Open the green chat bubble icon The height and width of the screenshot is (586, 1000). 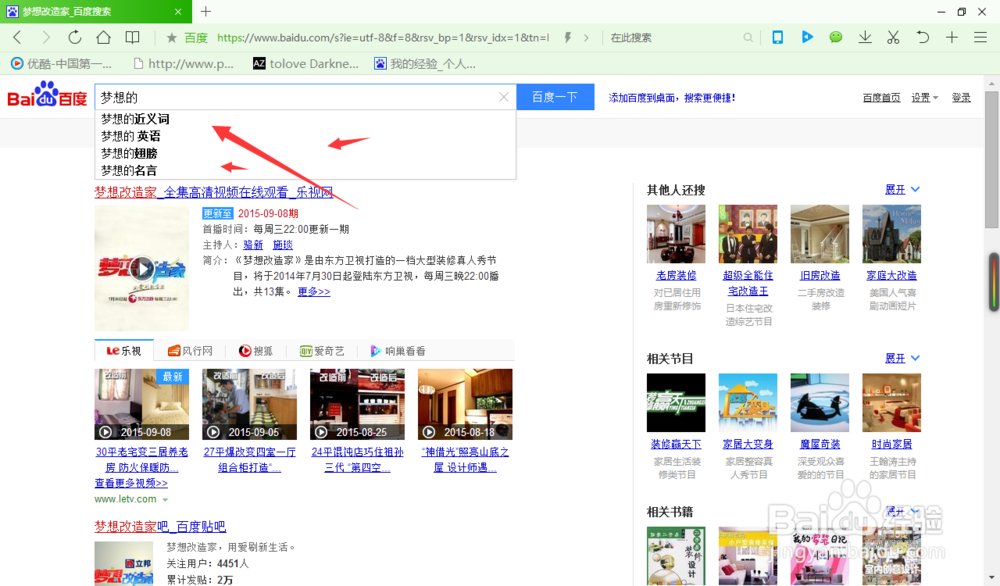pos(835,38)
